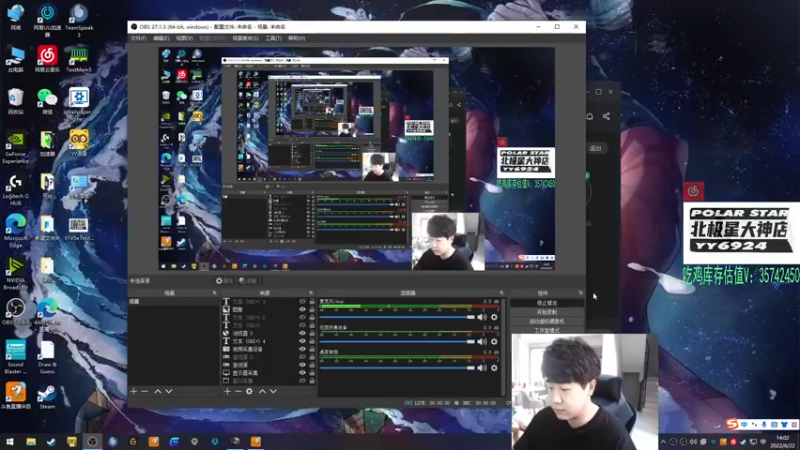Screen dimensions: 800x450
Task: Adjust the 视频采集设备 volume slider
Action: pyautogui.click(x=397, y=342)
